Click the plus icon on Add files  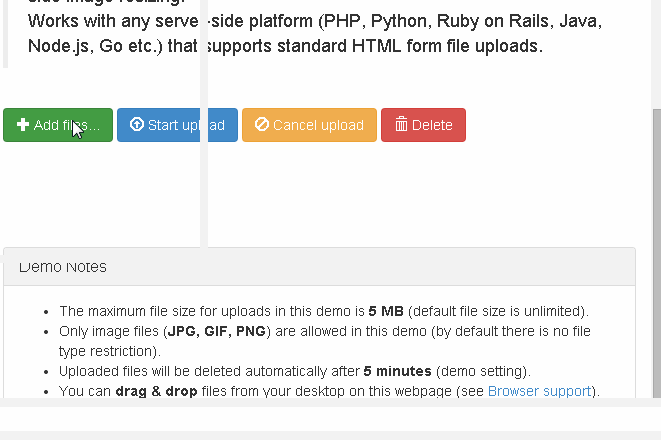[23, 124]
